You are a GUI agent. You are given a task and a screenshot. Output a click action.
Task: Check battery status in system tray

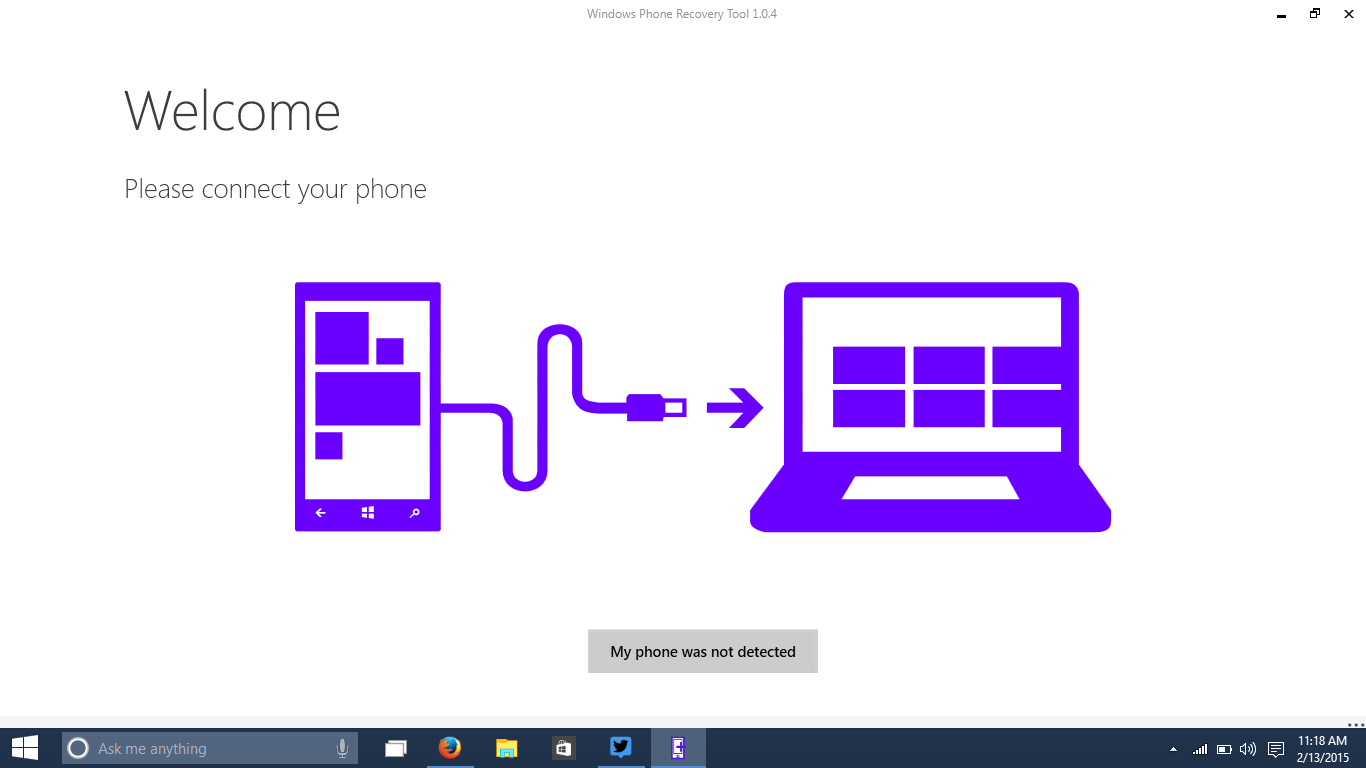coord(1224,749)
